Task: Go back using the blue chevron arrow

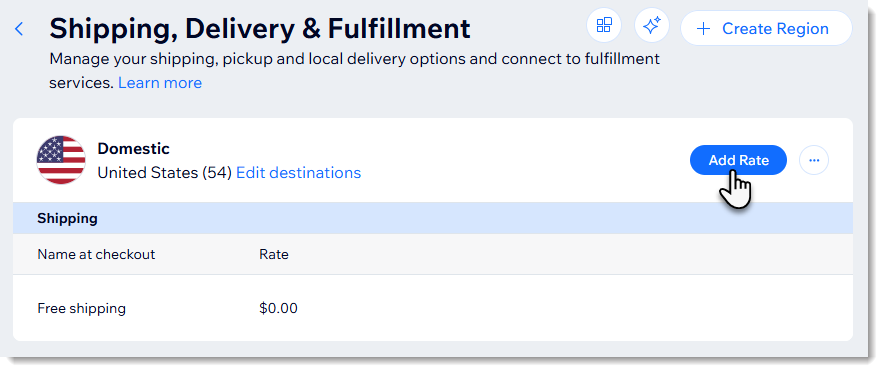Action: (x=19, y=29)
